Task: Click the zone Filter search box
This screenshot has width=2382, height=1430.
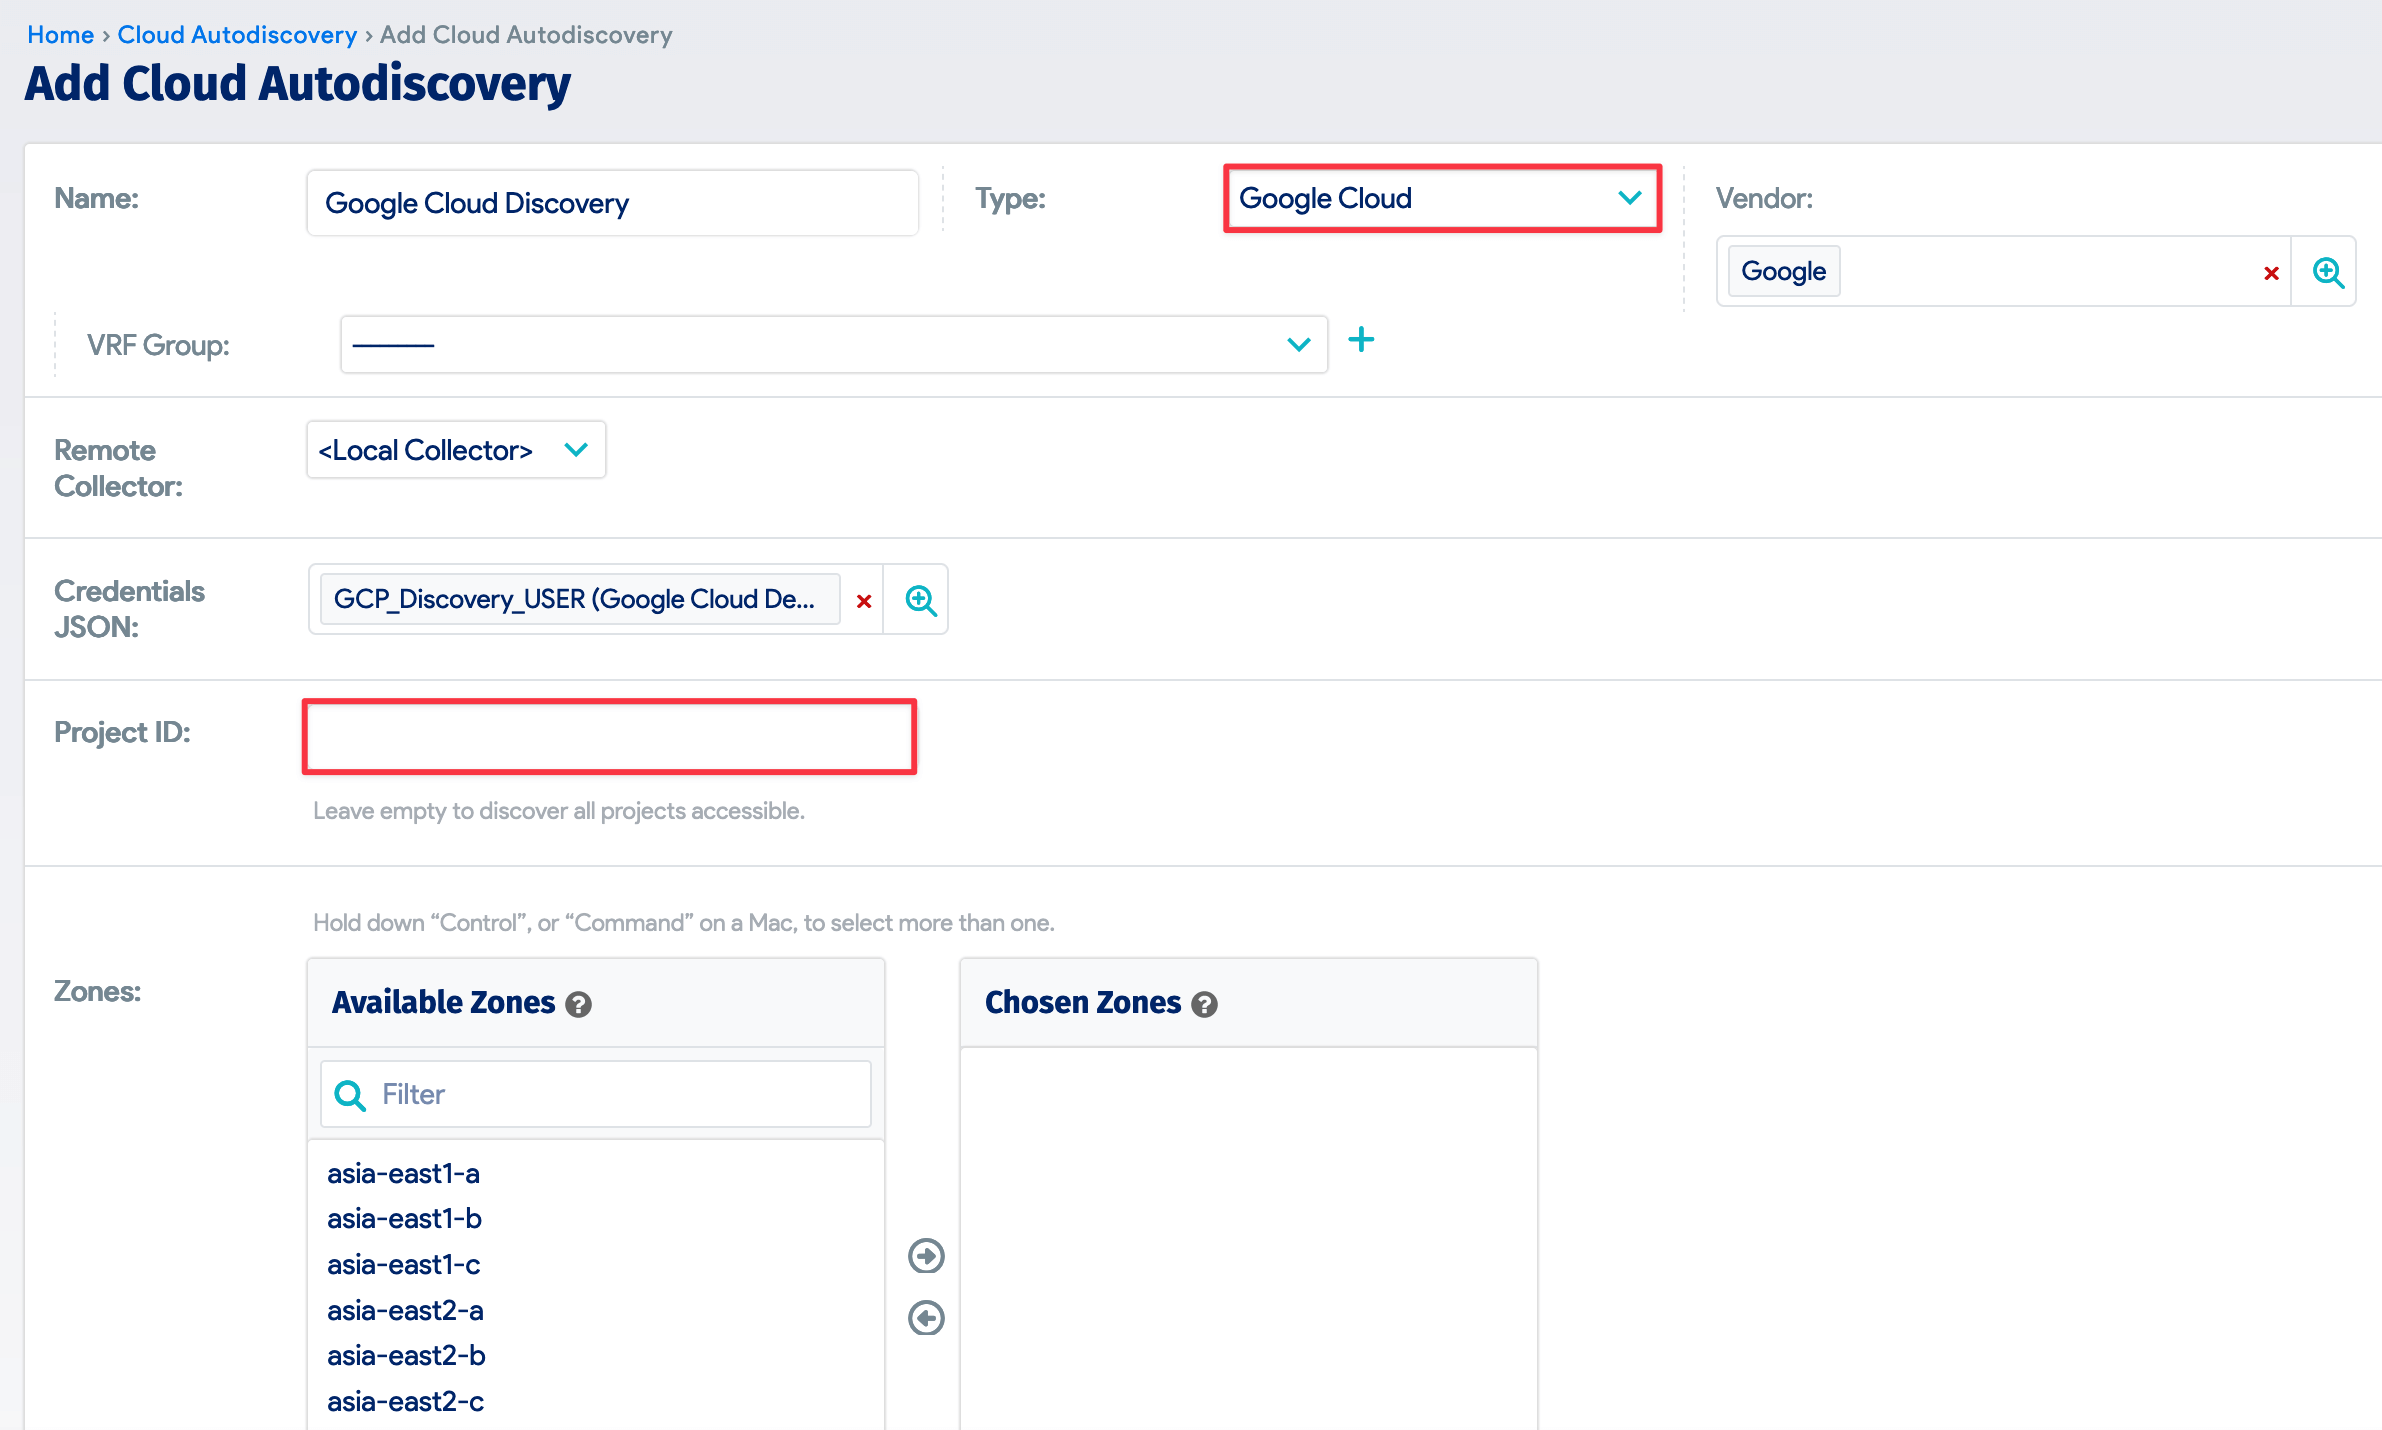Action: (600, 1094)
